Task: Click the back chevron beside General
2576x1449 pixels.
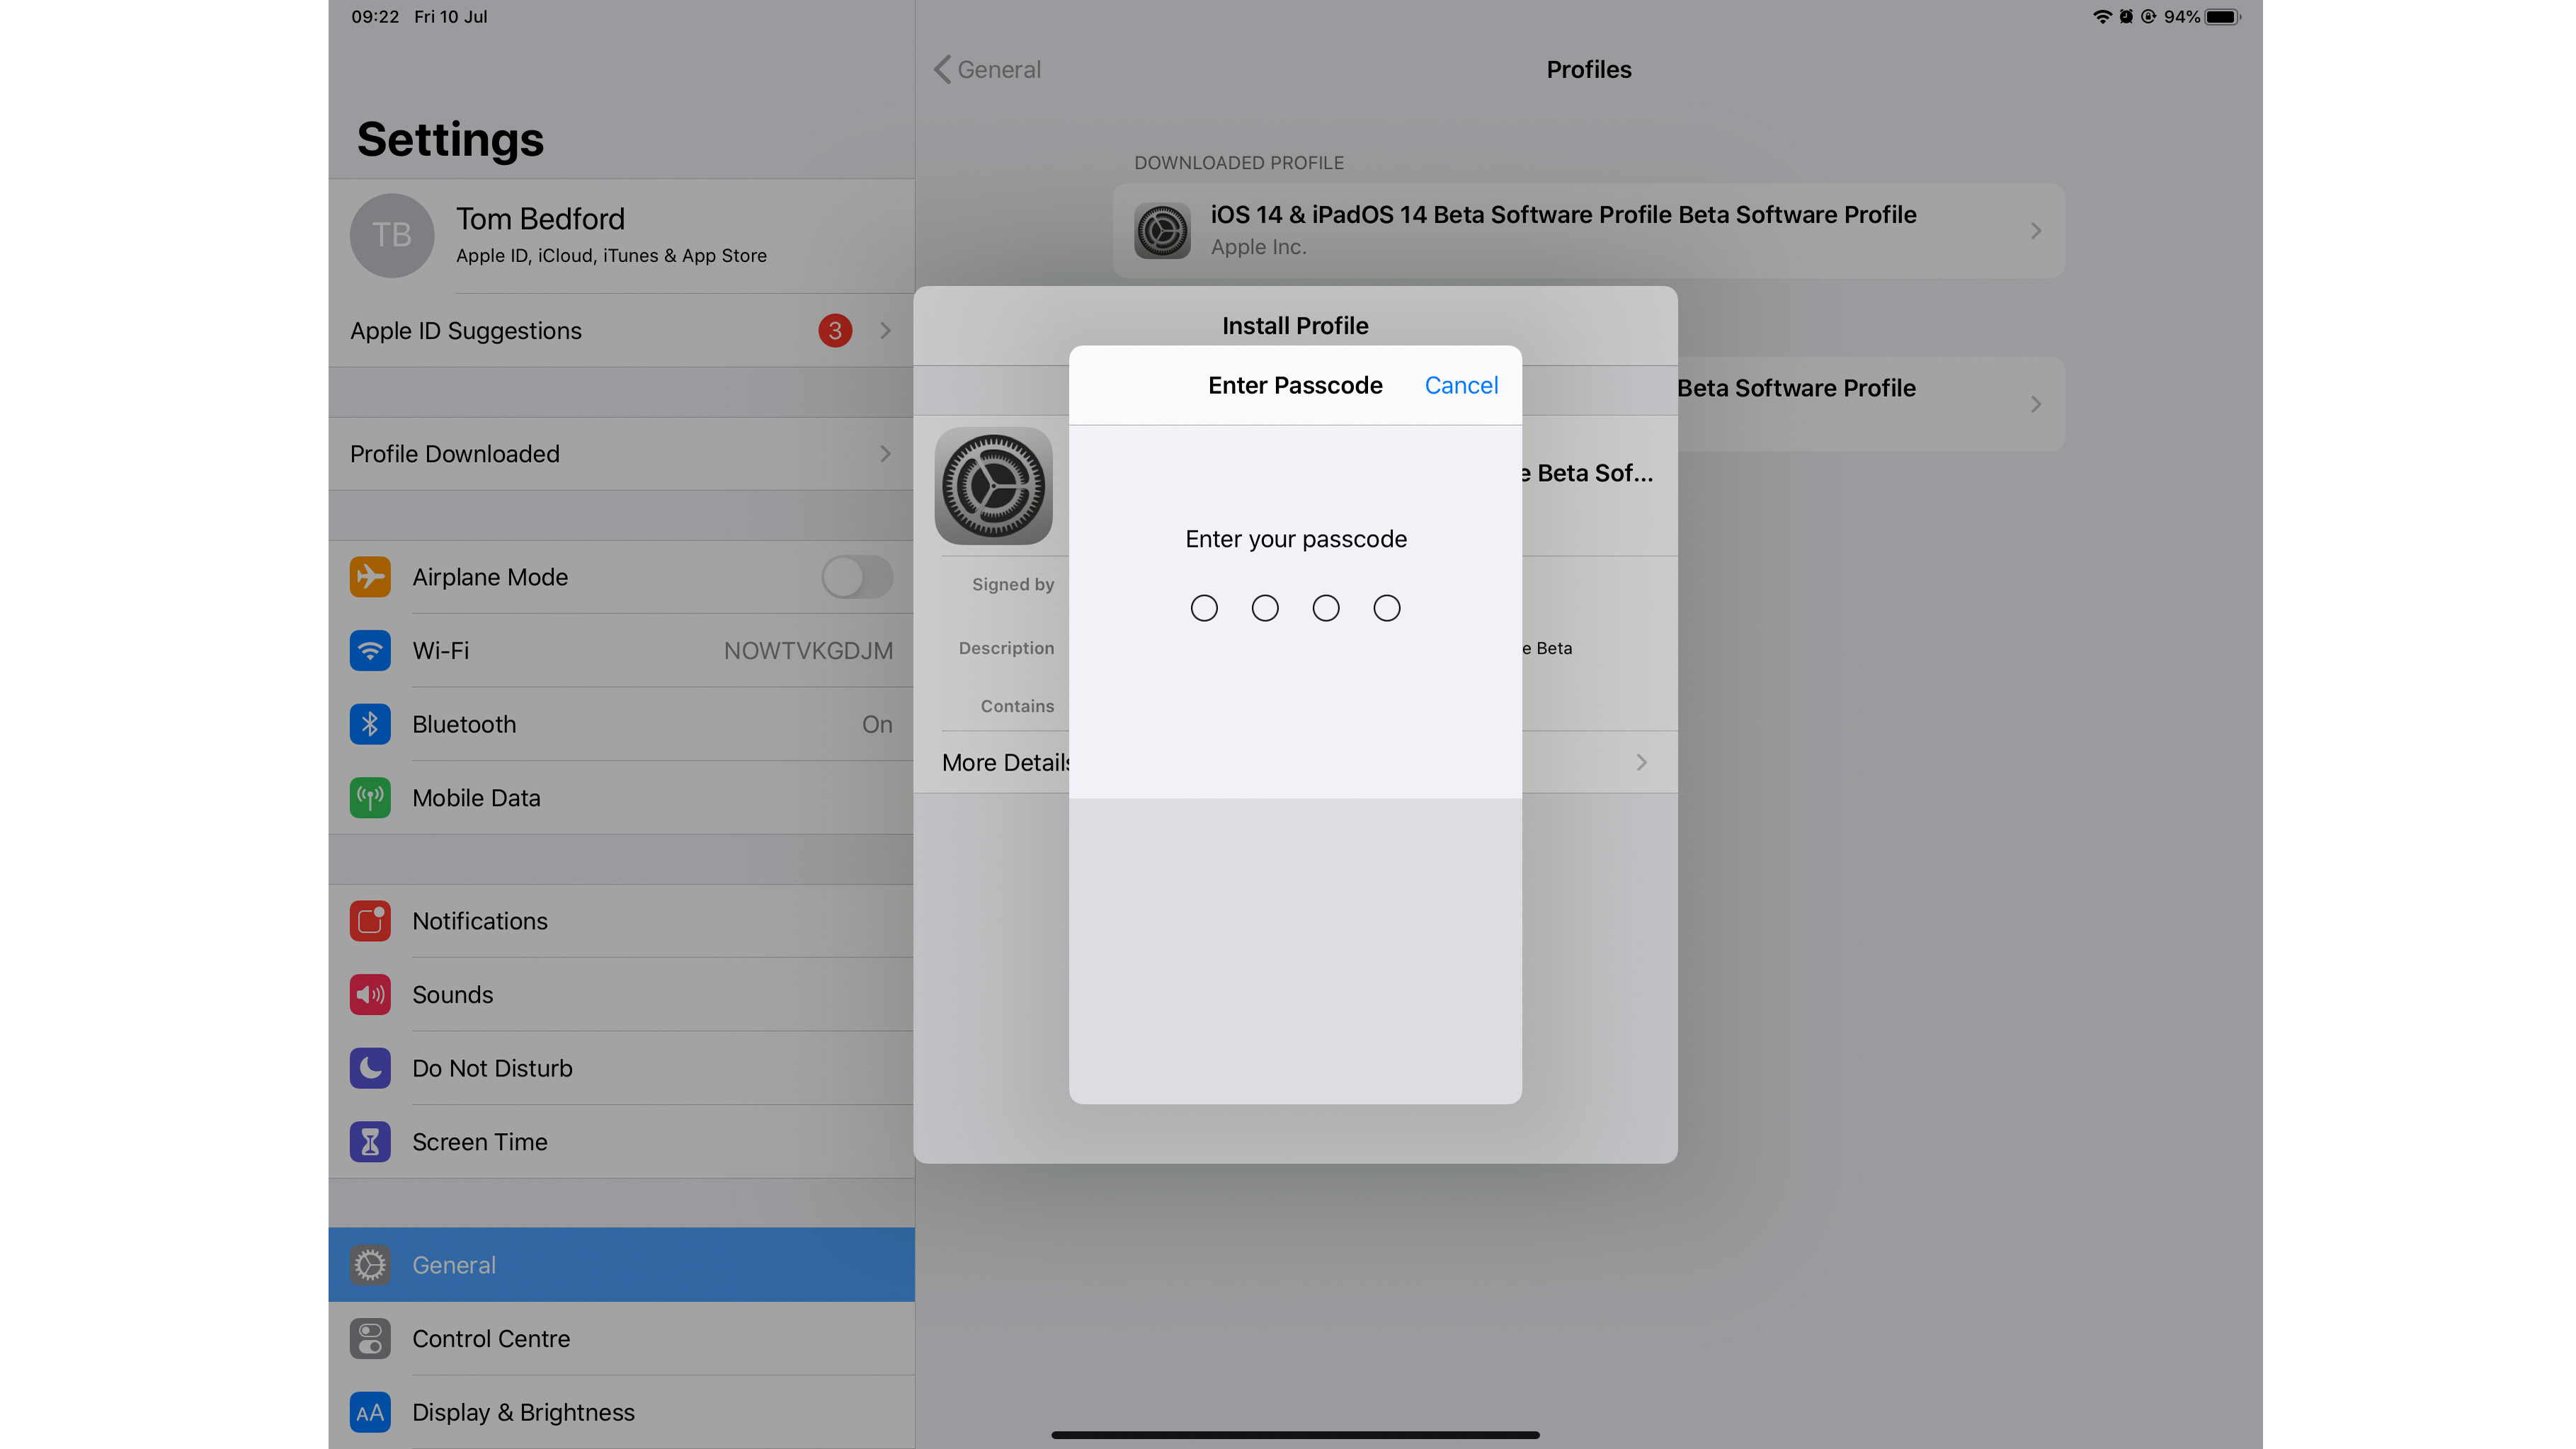Action: 942,69
